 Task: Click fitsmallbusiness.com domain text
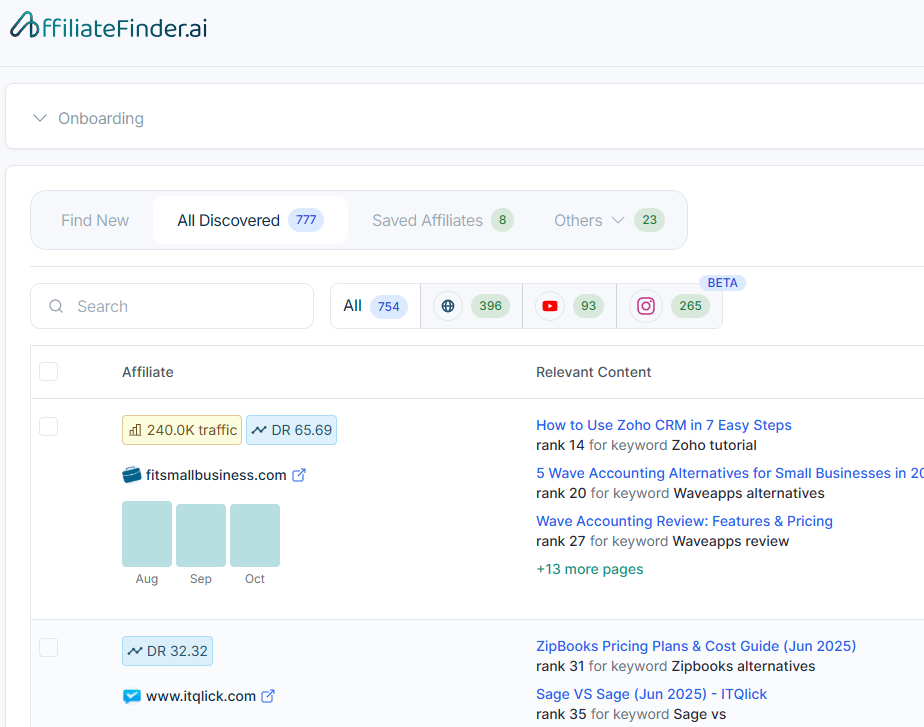pyautogui.click(x=216, y=475)
